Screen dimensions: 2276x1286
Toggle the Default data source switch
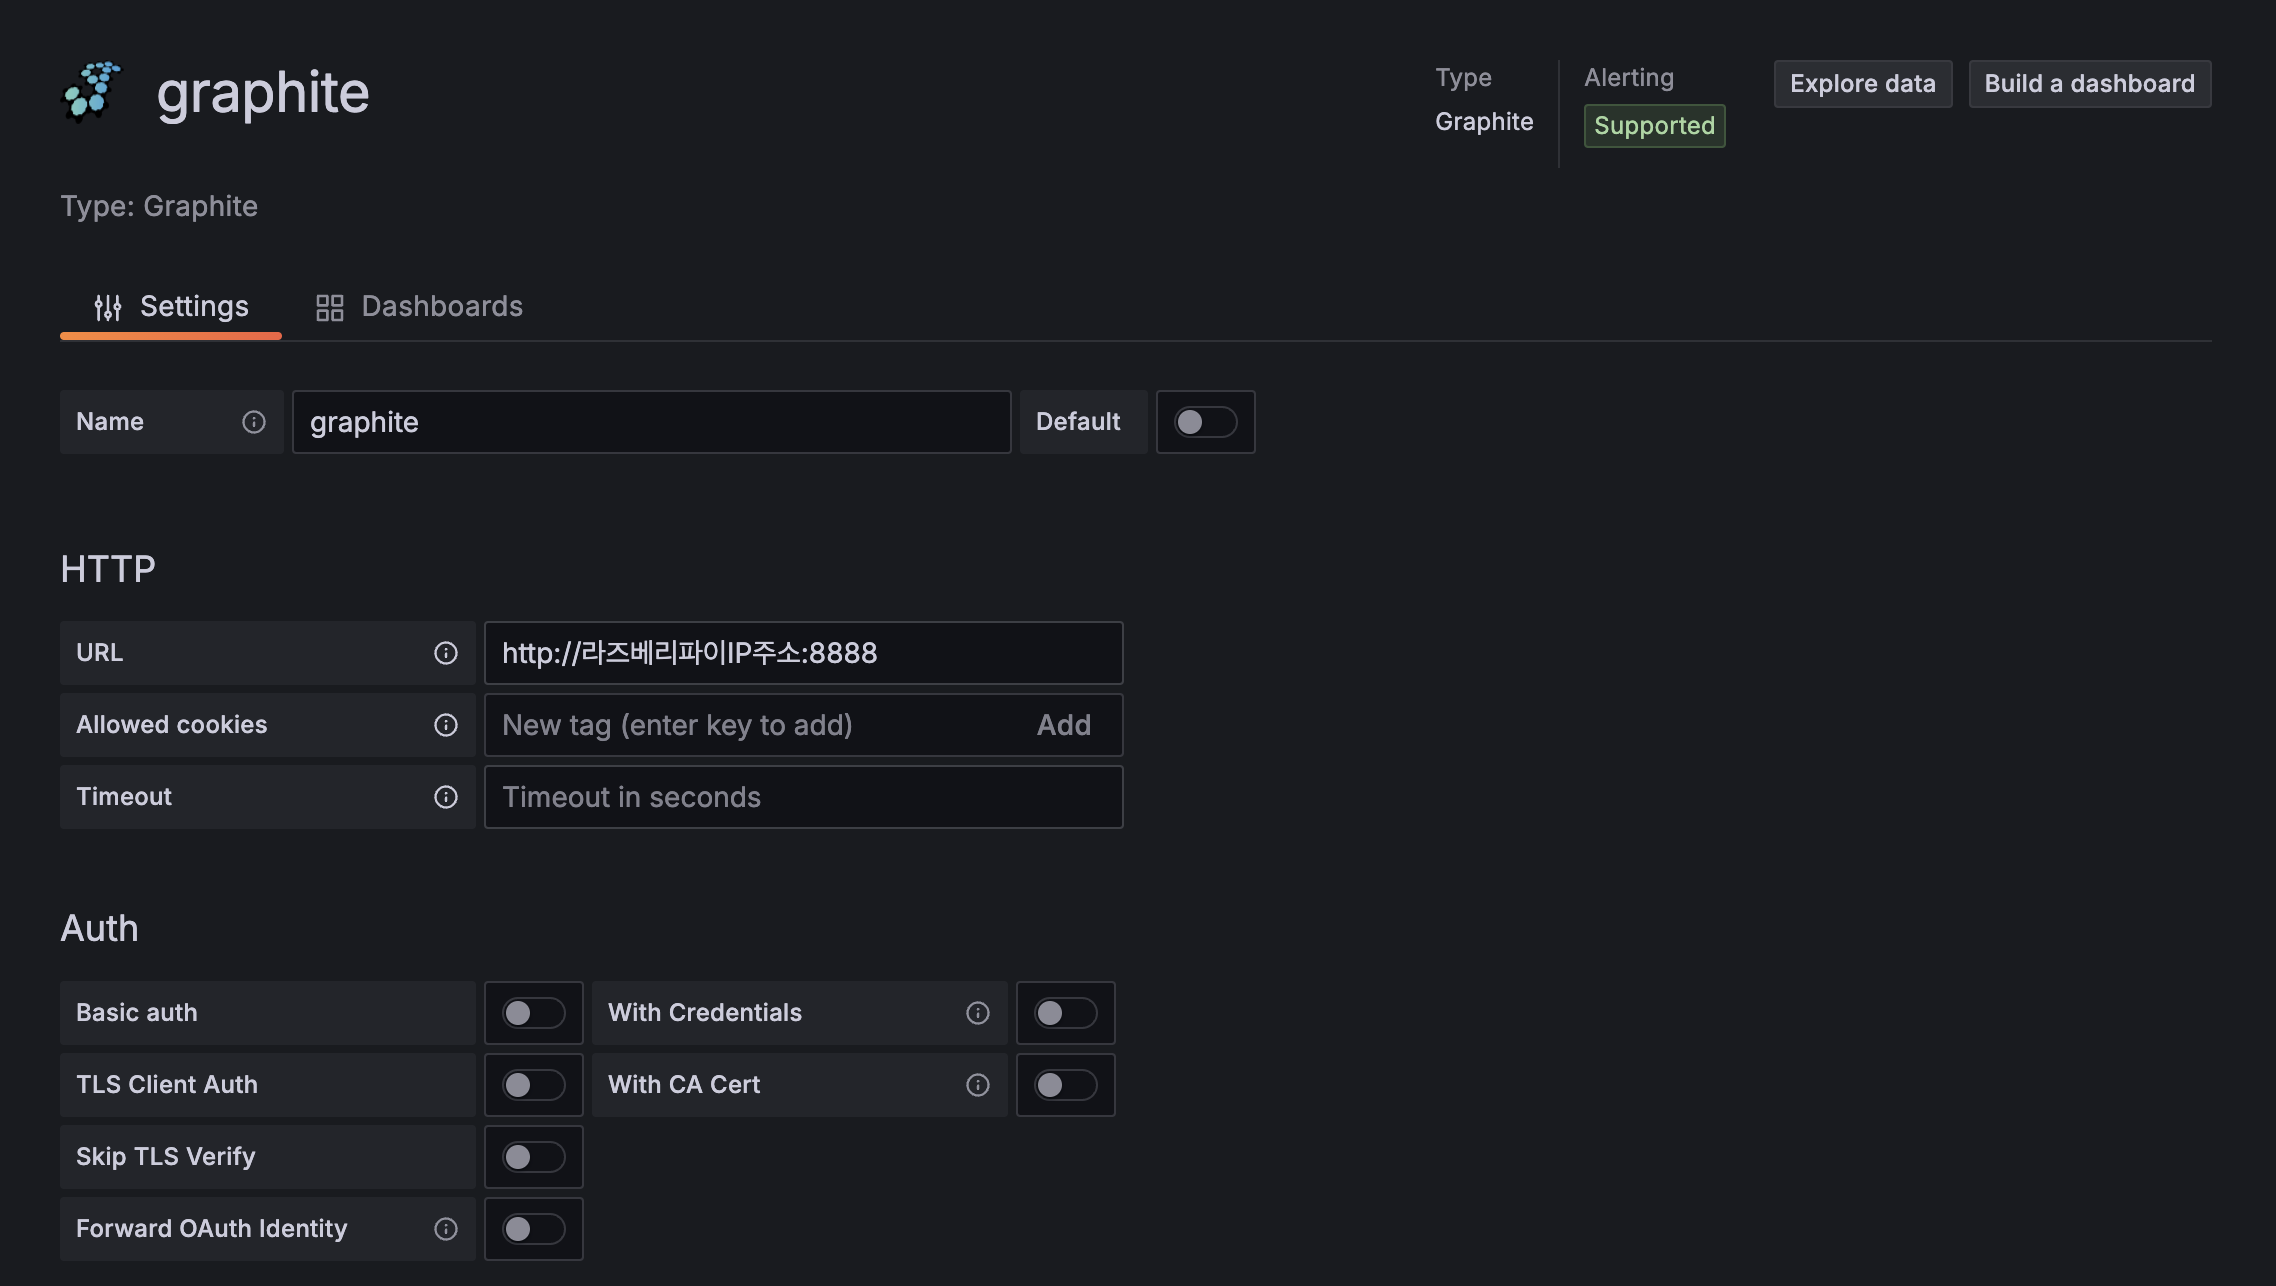coord(1205,422)
